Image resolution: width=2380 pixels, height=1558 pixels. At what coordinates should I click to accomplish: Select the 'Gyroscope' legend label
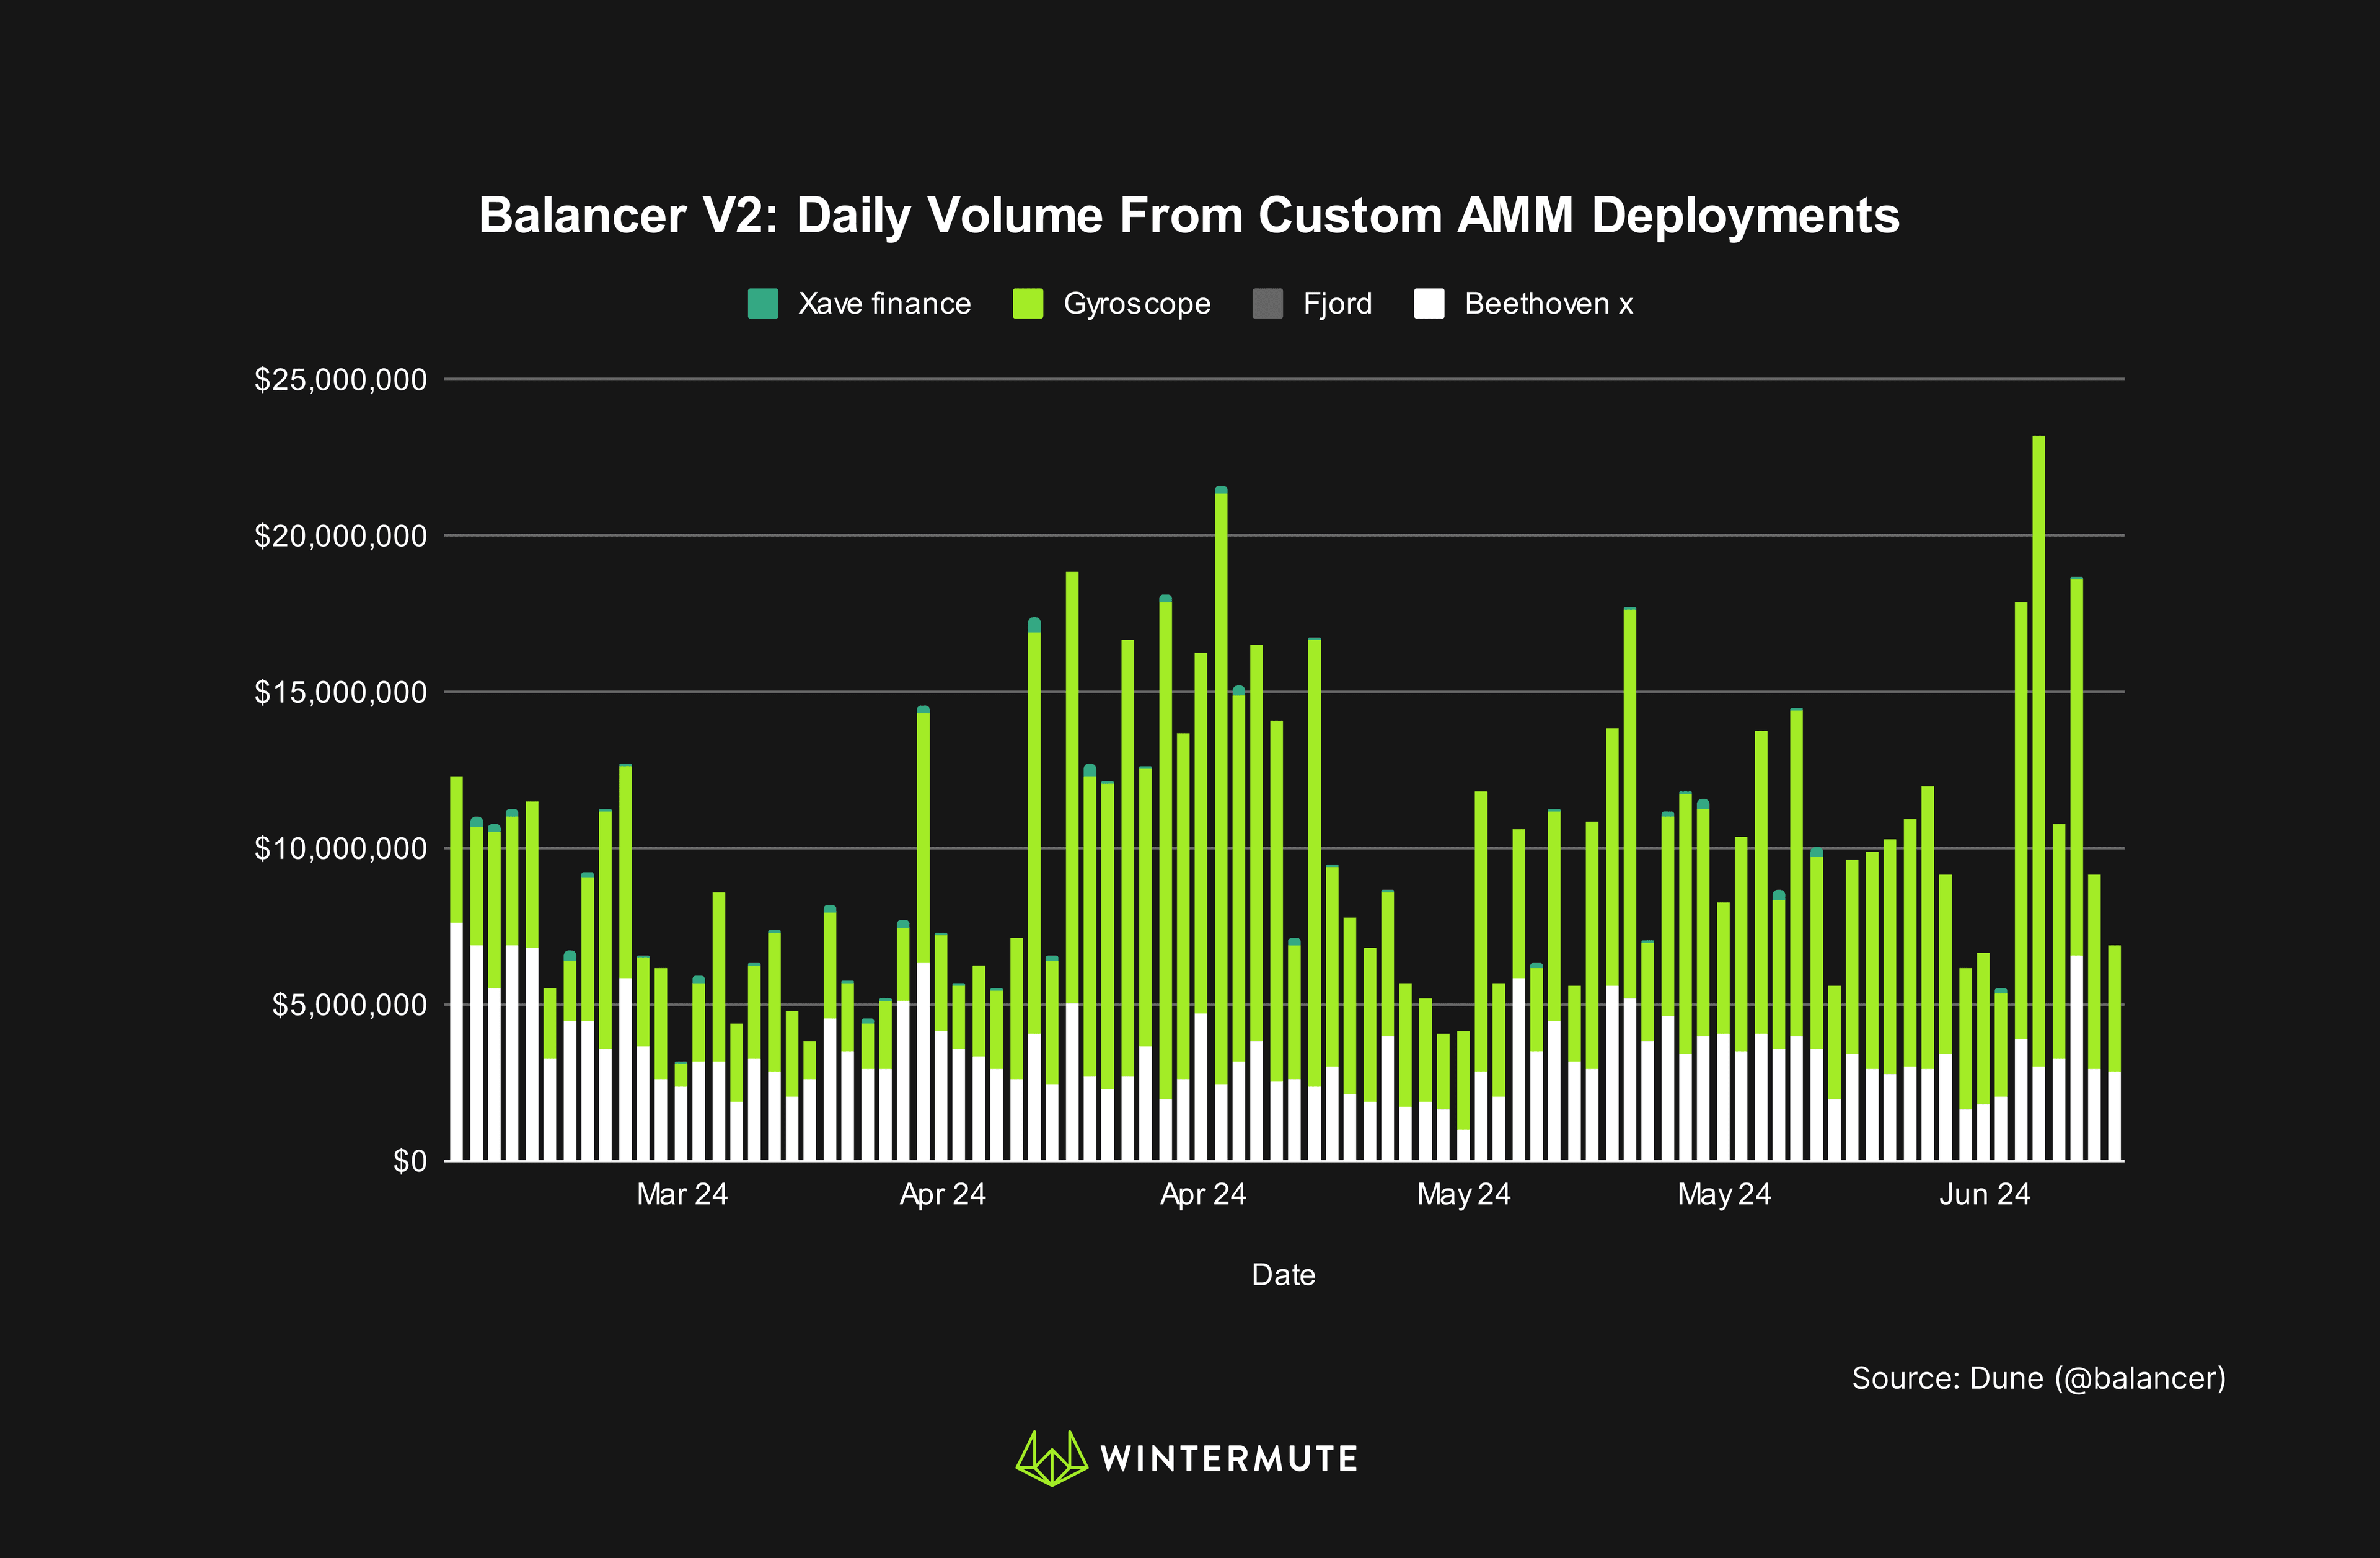(x=1137, y=304)
